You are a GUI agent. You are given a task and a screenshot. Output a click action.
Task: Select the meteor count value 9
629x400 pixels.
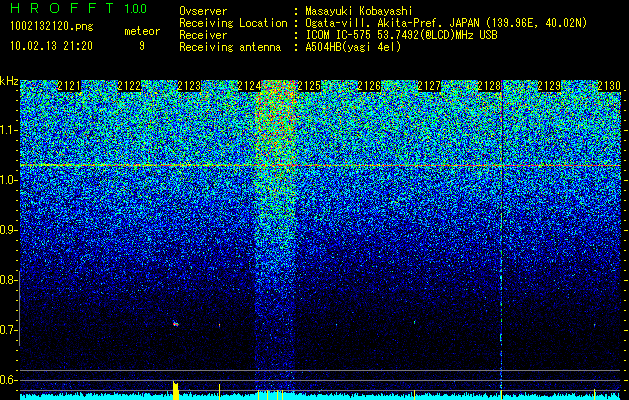point(142,46)
